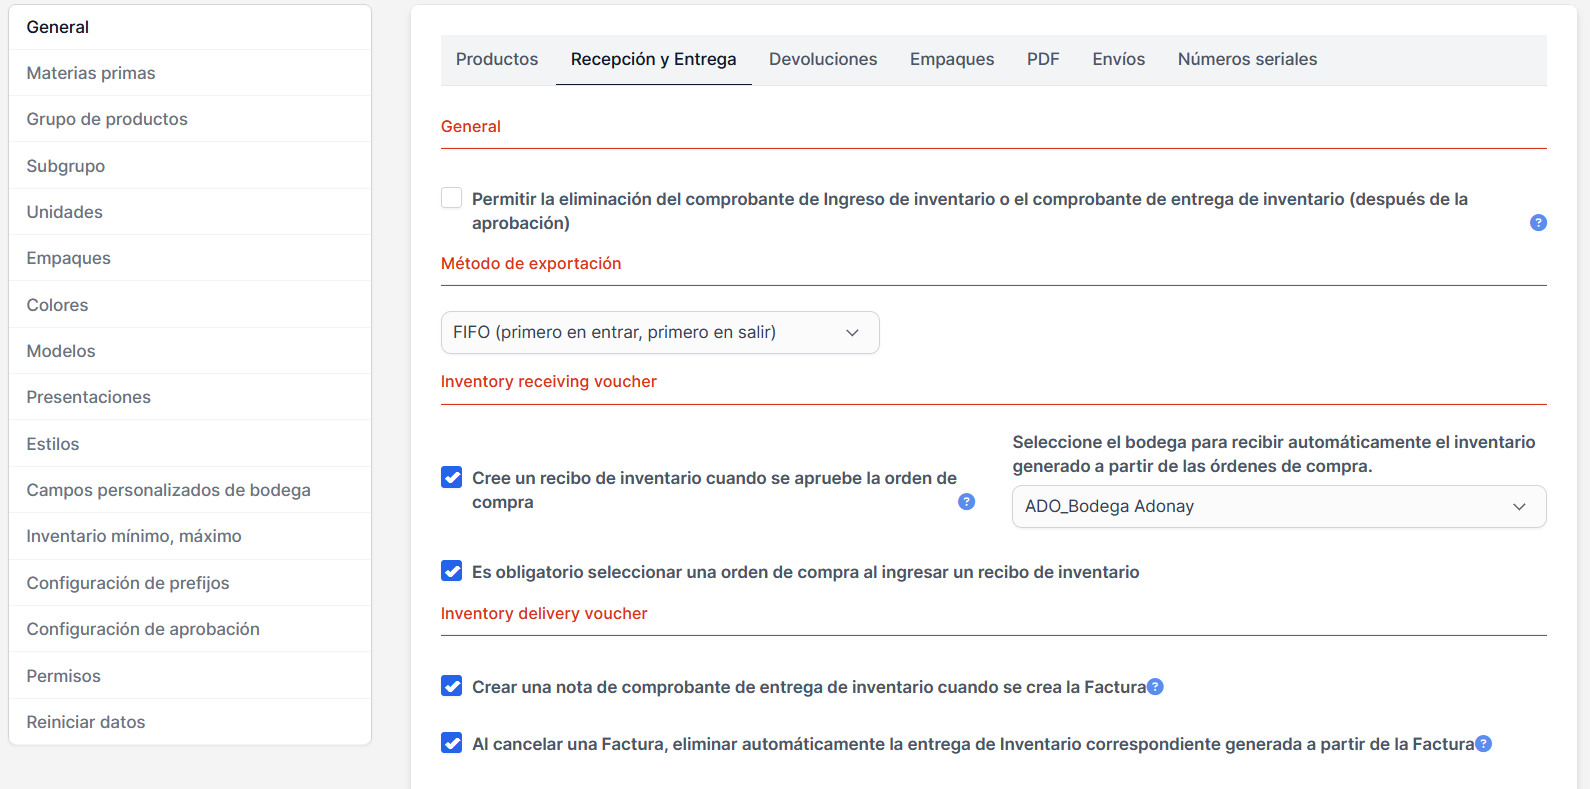This screenshot has width=1590, height=789.
Task: Switch to the Productos tab
Action: pyautogui.click(x=497, y=60)
